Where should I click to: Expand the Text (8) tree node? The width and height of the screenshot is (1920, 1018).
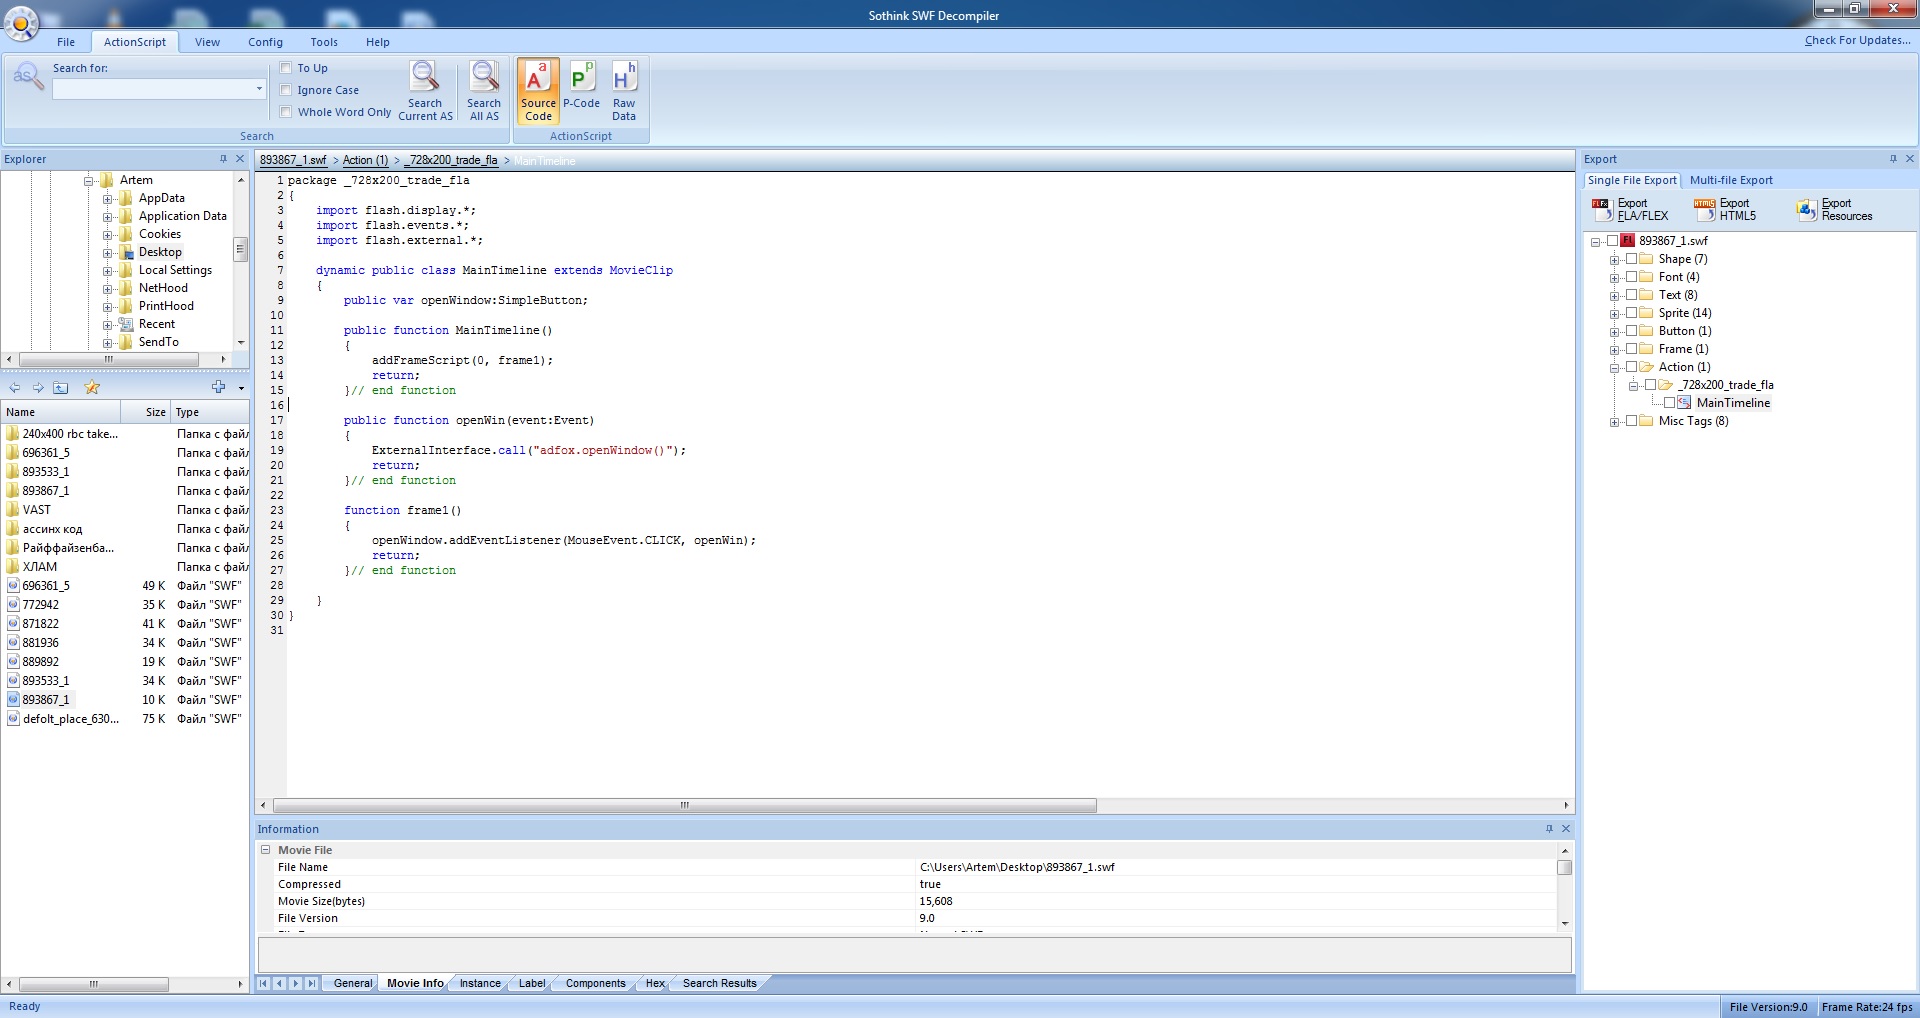[x=1614, y=296]
